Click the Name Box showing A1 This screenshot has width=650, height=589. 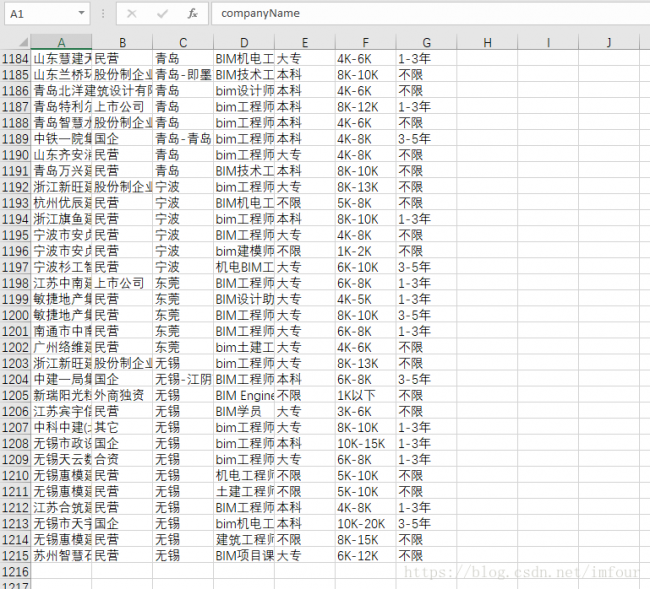[x=38, y=14]
